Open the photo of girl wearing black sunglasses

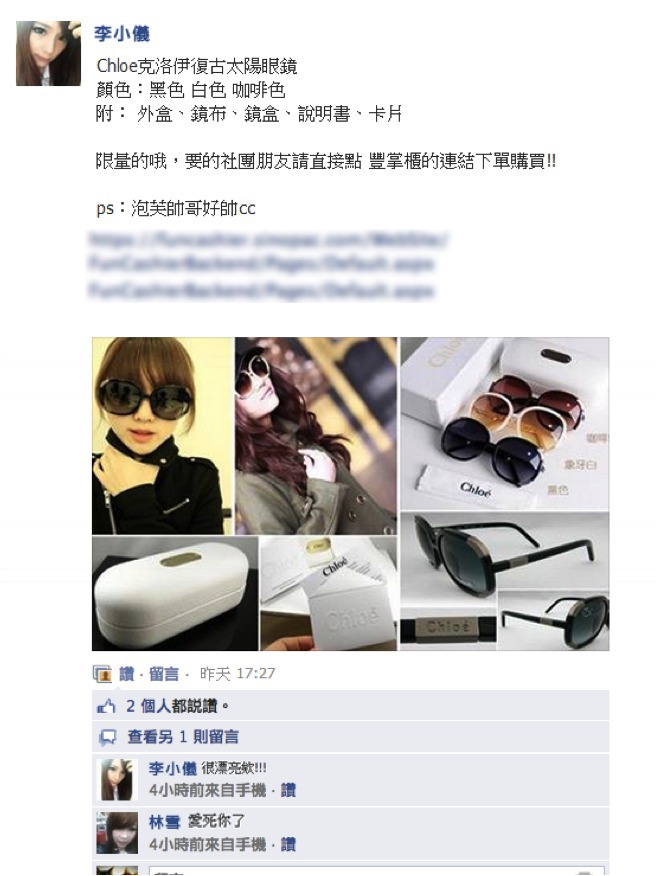[163, 436]
